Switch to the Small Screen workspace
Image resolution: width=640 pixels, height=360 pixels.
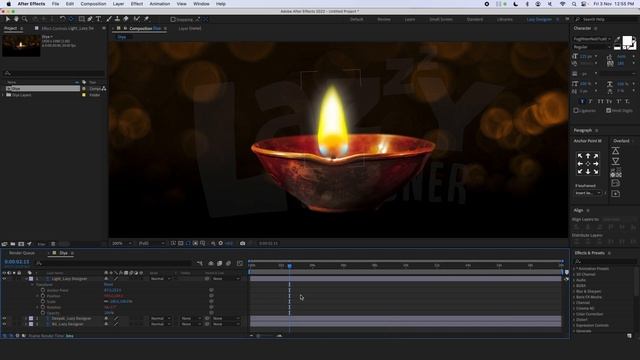pyautogui.click(x=441, y=19)
